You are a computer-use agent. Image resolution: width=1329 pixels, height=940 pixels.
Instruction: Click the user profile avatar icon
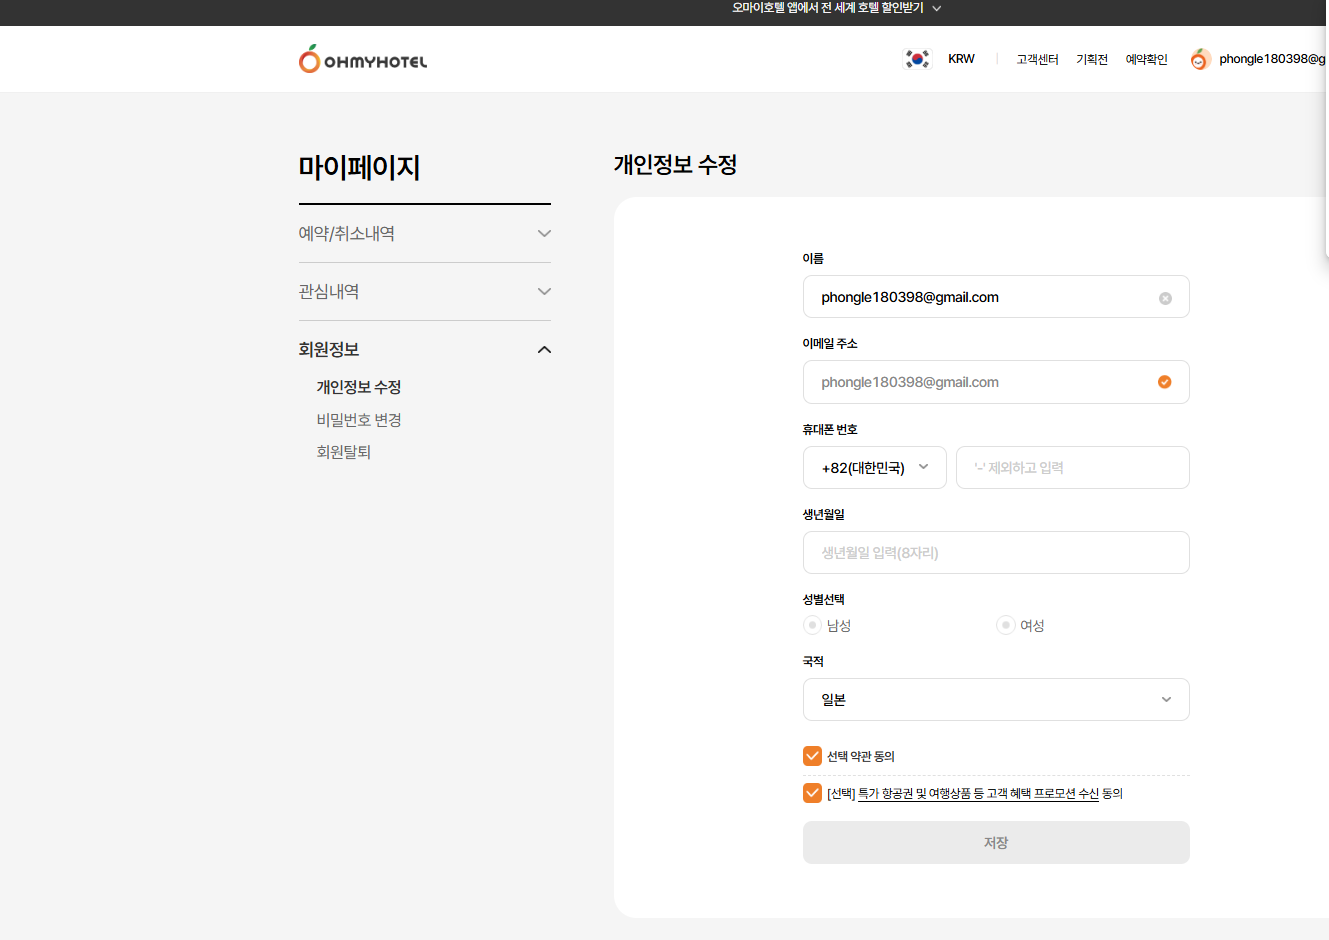(x=1200, y=60)
